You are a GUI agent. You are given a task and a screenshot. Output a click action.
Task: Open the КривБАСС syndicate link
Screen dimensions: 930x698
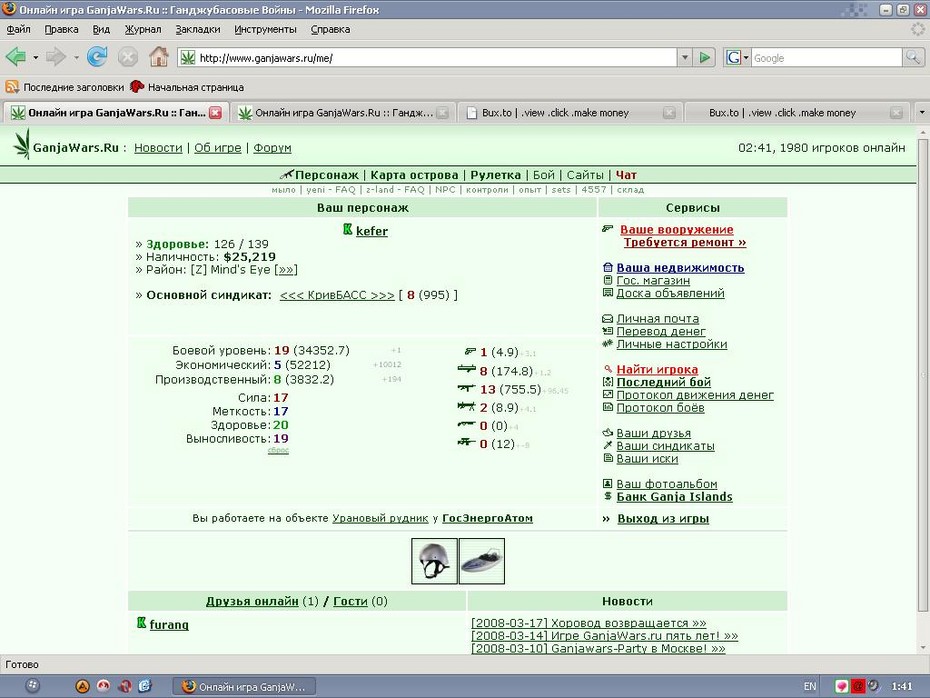337,295
